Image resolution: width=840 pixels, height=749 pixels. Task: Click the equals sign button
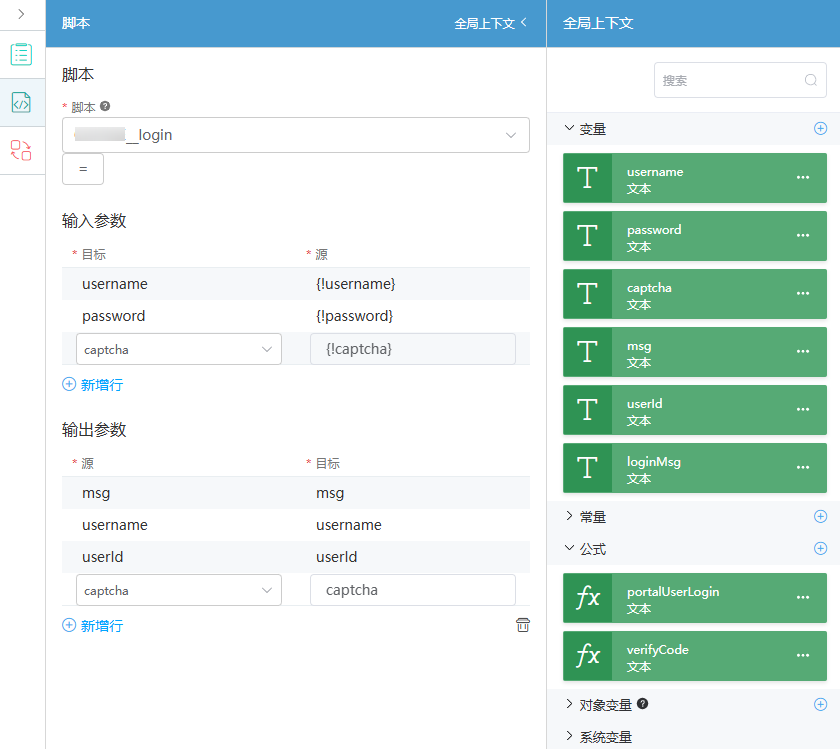(x=83, y=169)
